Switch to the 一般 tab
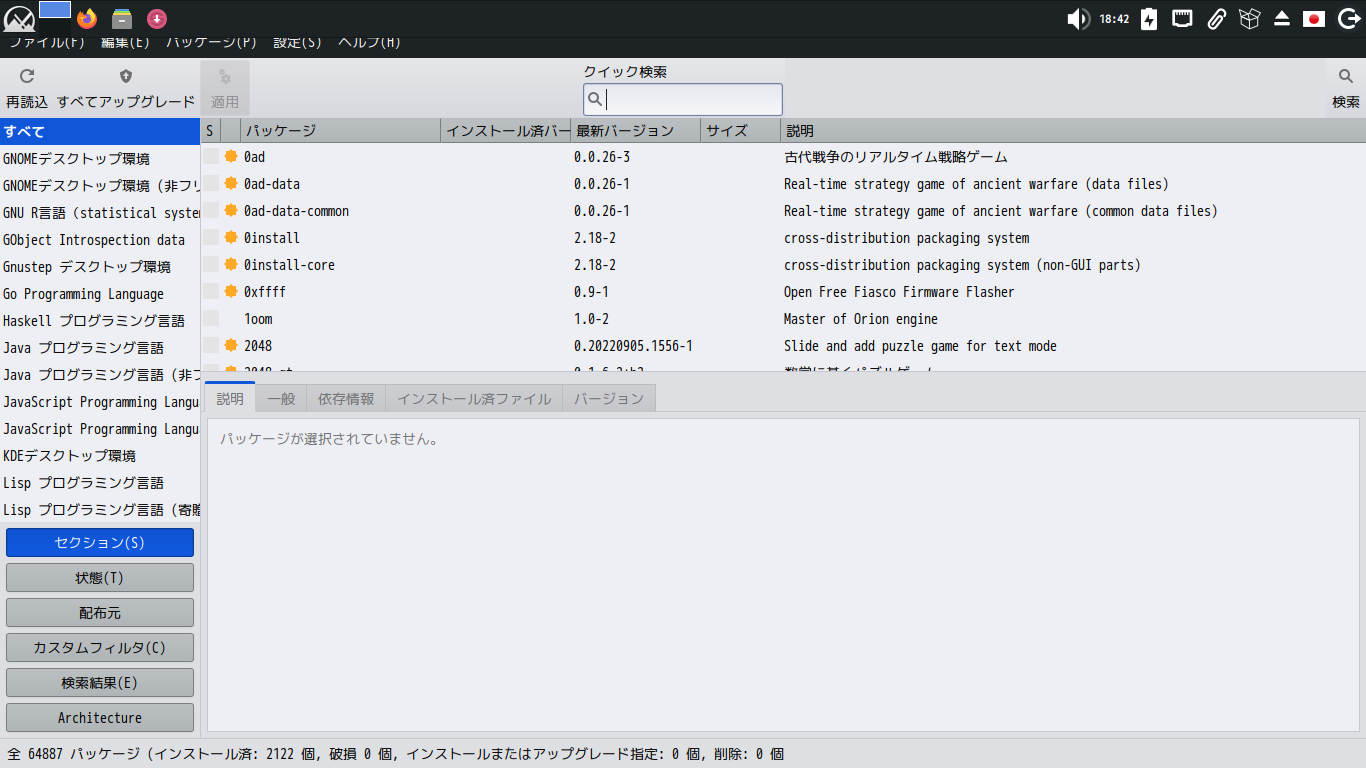Image resolution: width=1366 pixels, height=768 pixels. click(x=281, y=398)
